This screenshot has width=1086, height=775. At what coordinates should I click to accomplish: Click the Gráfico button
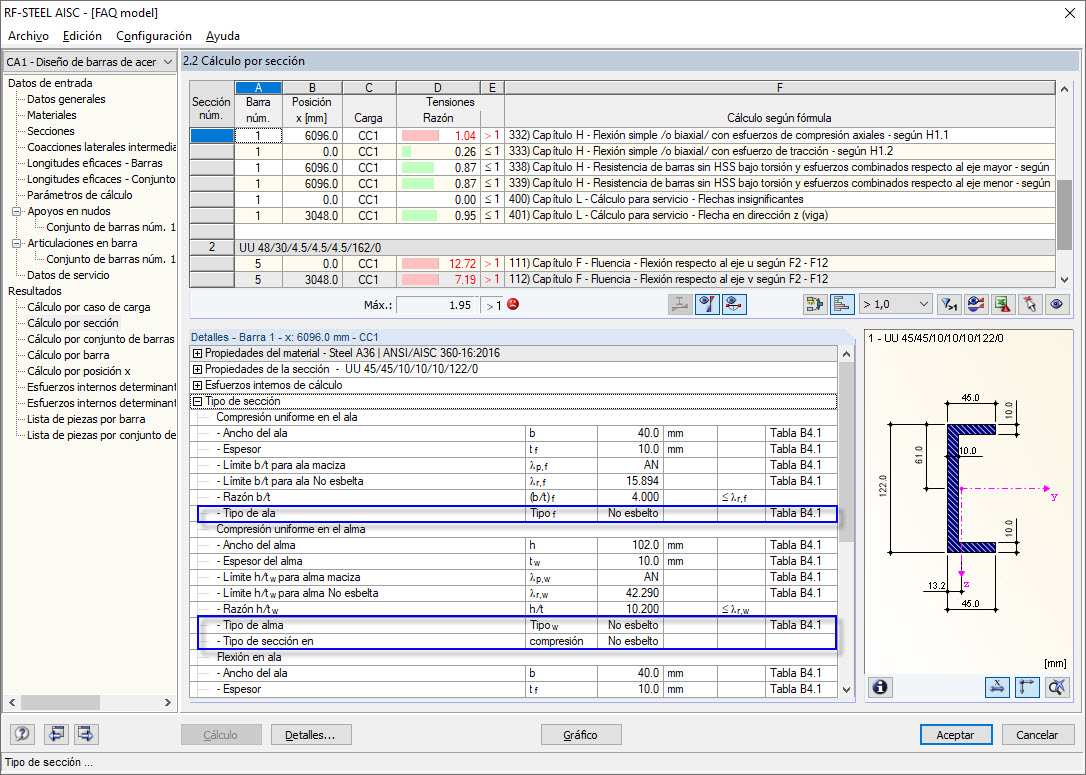tap(580, 735)
